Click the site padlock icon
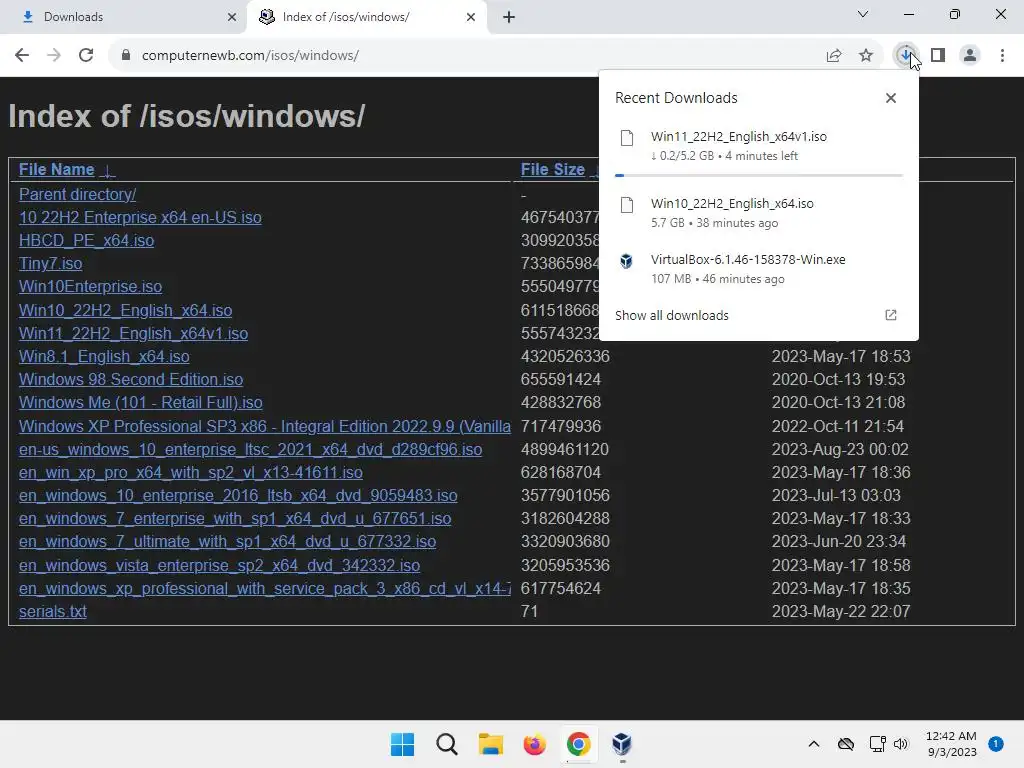 (126, 56)
